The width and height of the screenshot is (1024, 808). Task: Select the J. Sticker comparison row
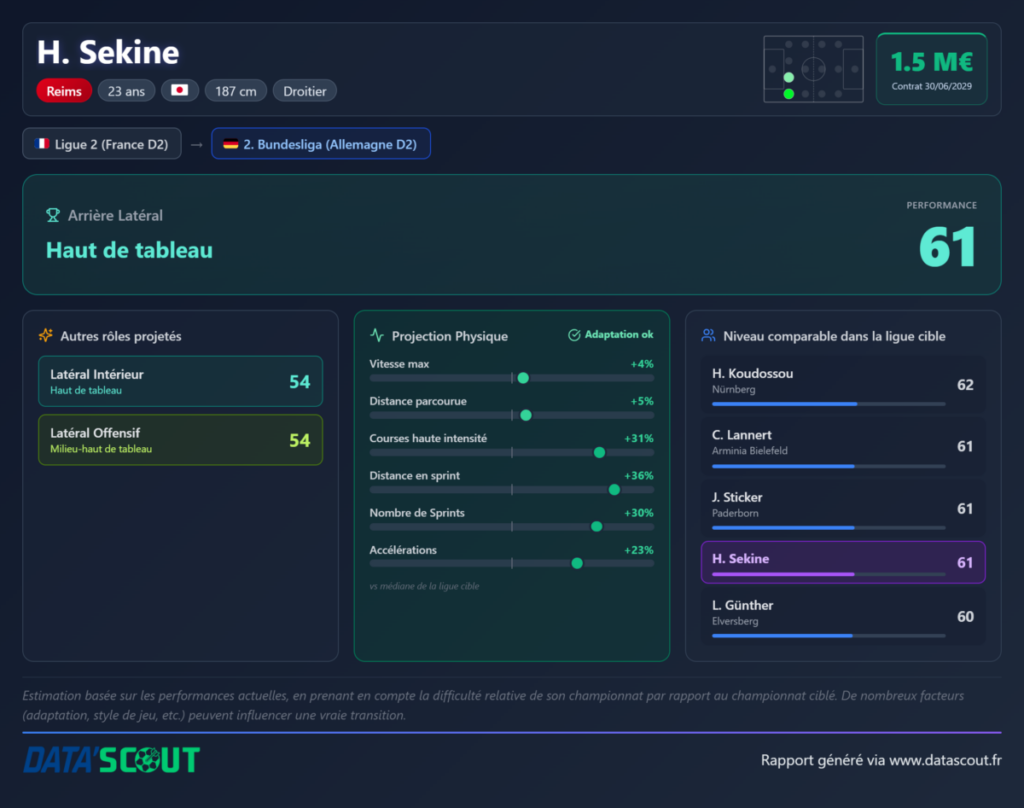(843, 508)
